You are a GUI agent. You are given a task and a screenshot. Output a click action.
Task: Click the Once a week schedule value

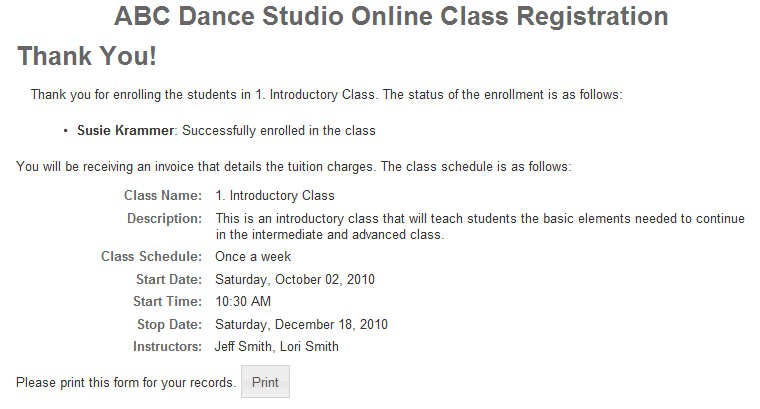253,256
